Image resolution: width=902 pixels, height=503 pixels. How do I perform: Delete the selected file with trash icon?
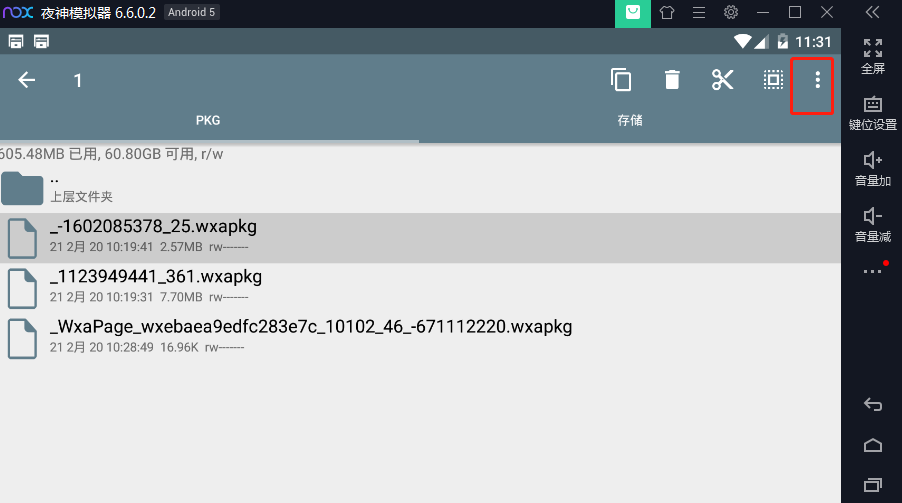tap(672, 79)
